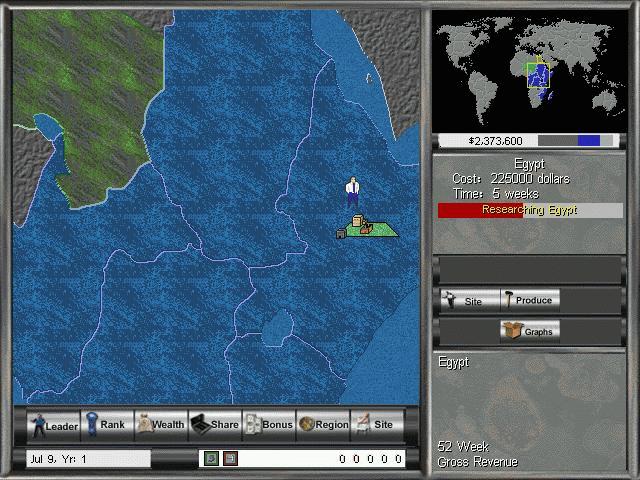Viewport: 640px width, 480px height.
Task: Click the small lake in the southern map region
Action: click(278, 327)
